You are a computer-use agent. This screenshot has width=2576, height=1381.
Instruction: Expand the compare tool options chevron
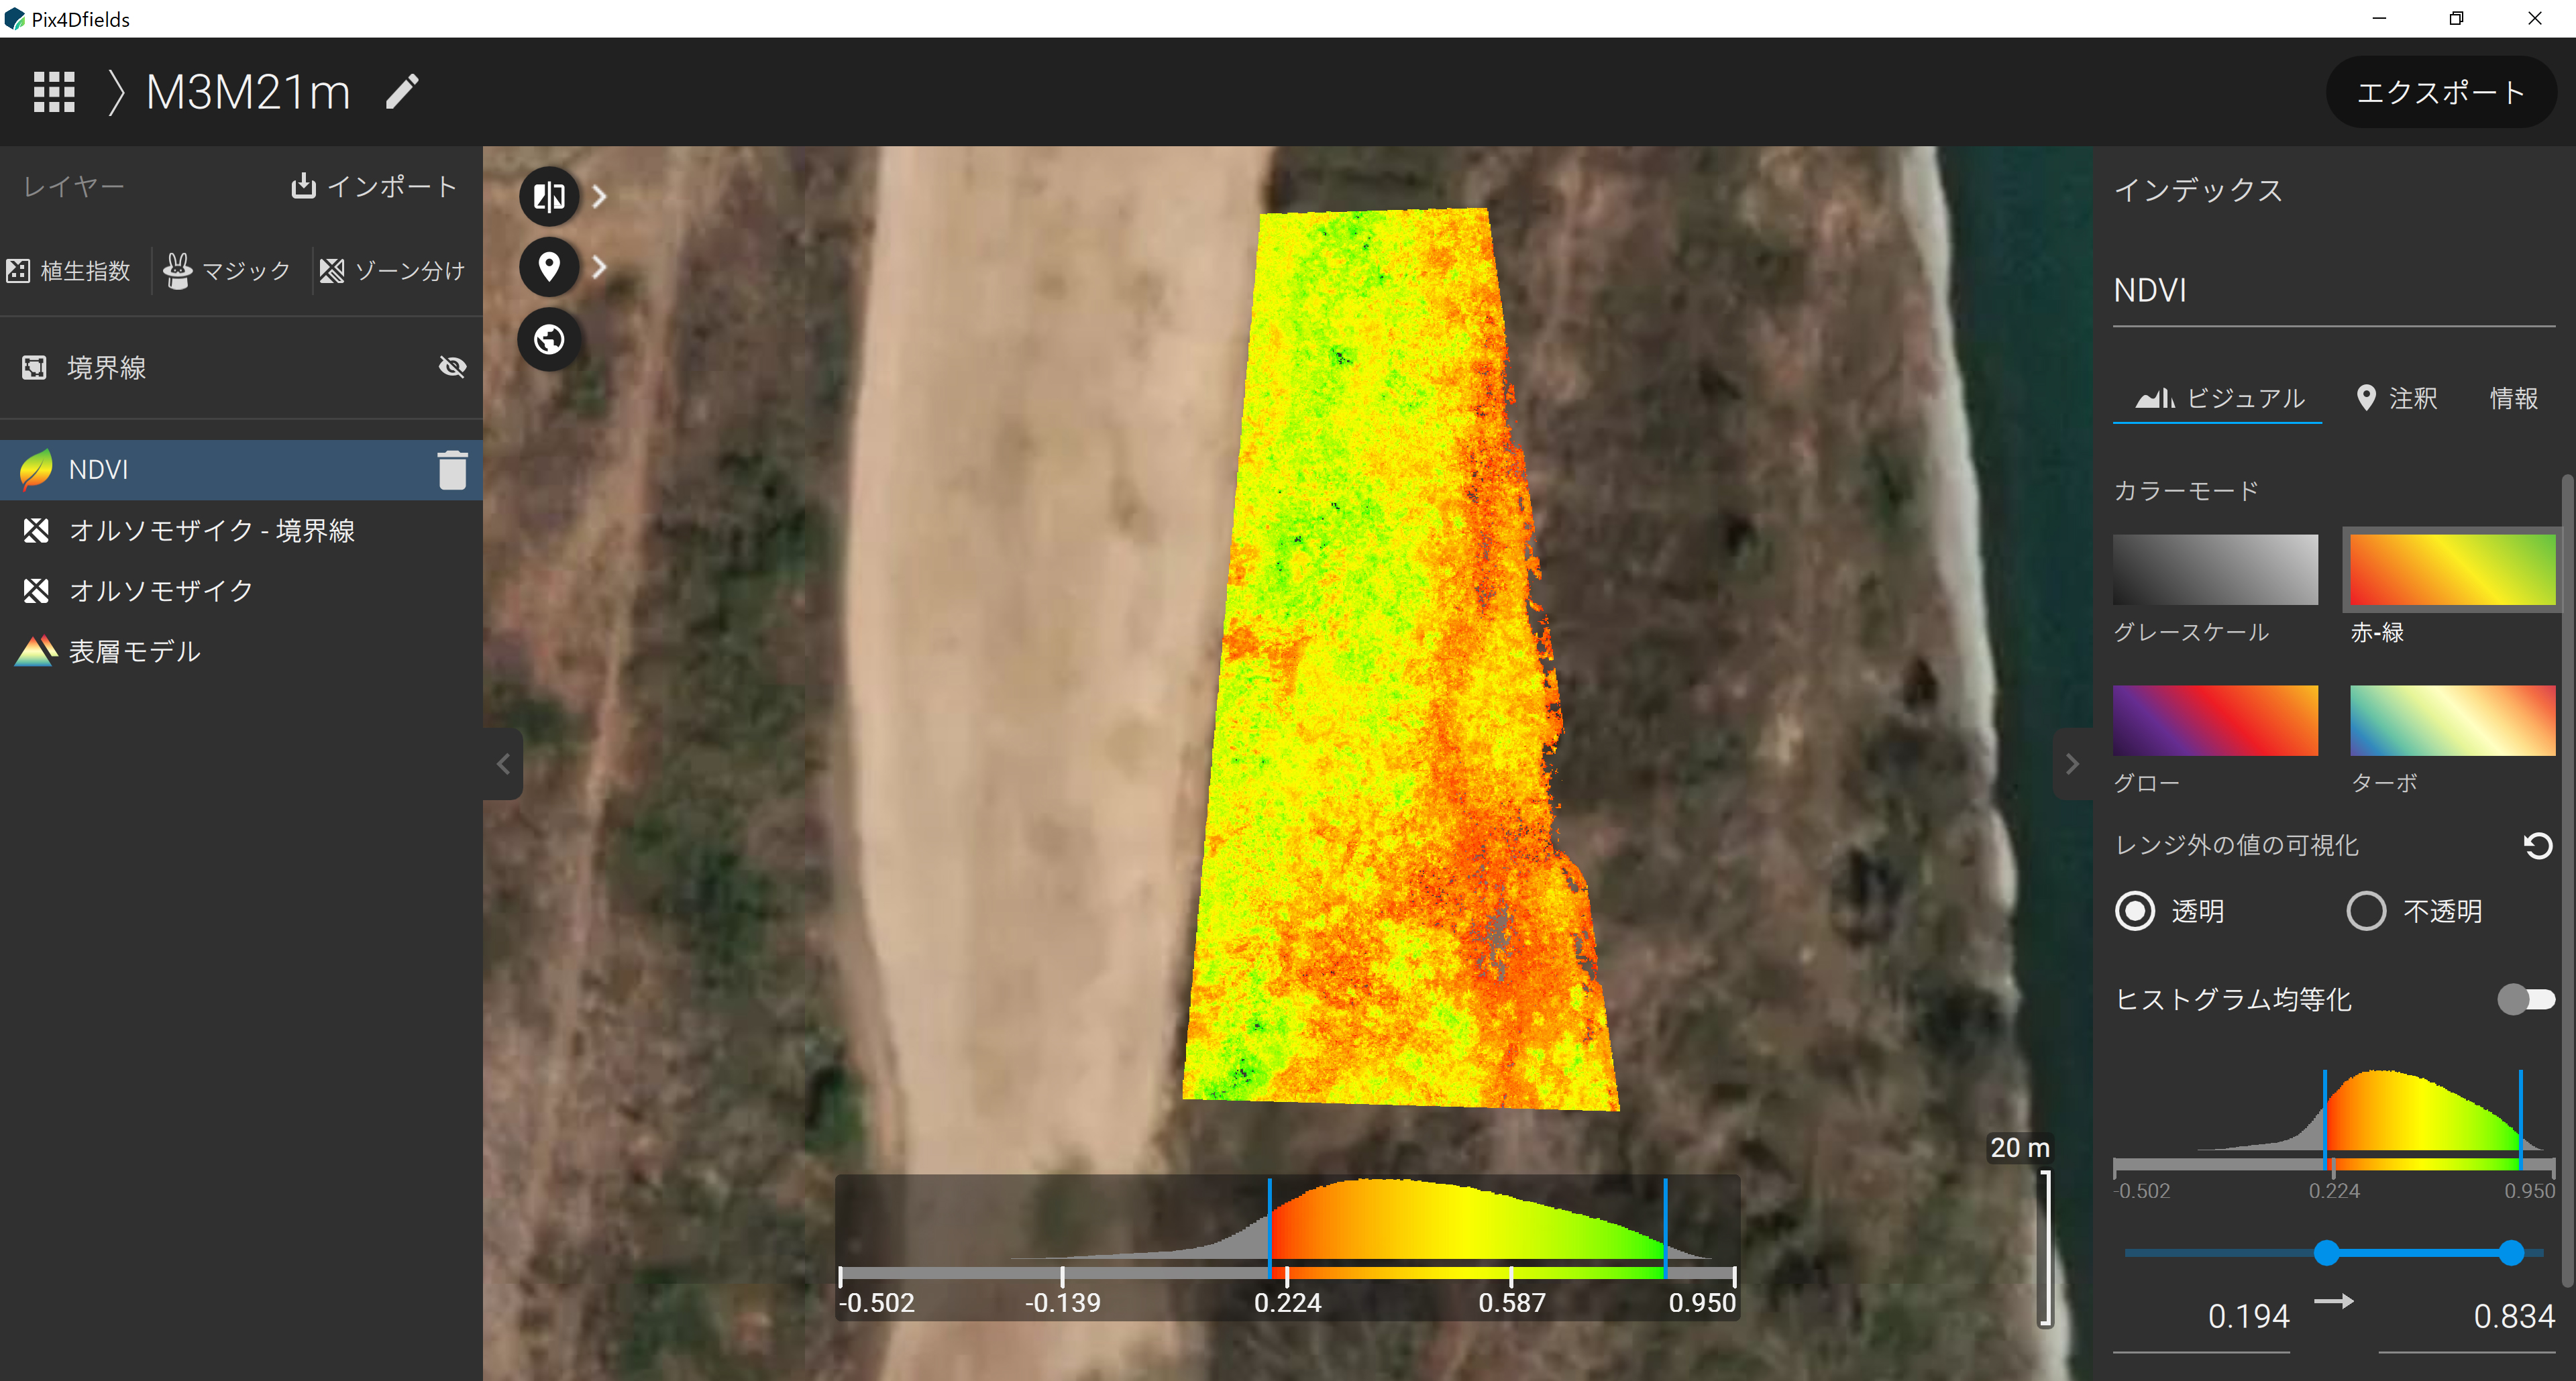599,196
